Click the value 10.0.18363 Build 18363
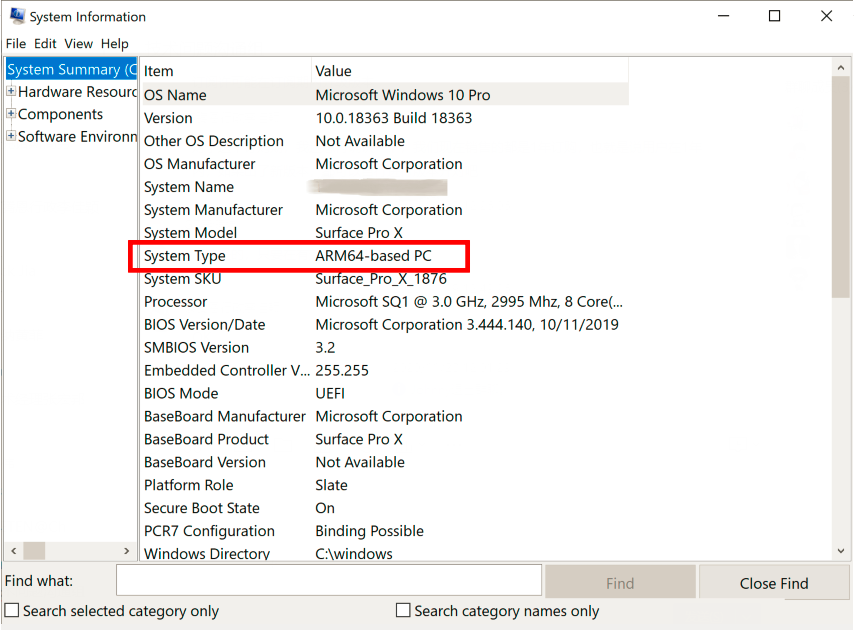This screenshot has height=630, width=854. tap(394, 118)
